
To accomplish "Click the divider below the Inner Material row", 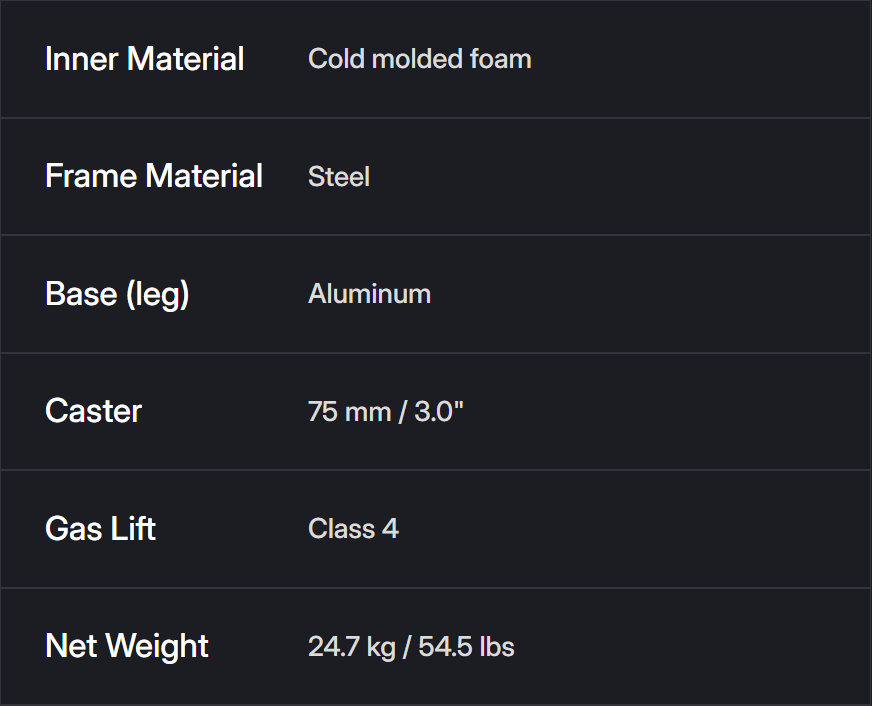I will tap(436, 118).
